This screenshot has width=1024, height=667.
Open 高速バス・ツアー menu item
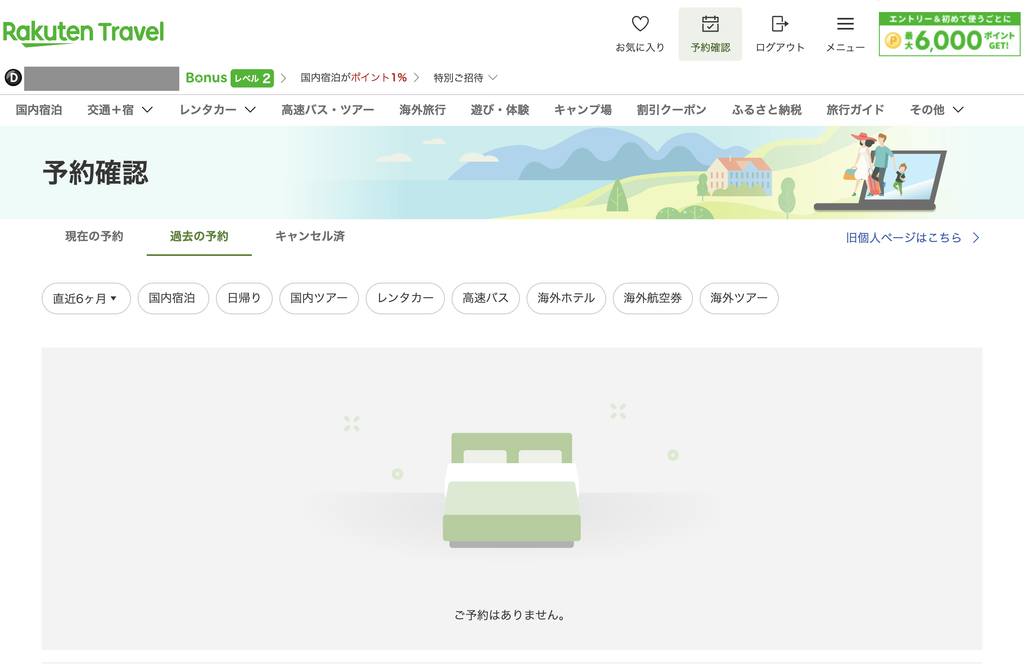(328, 110)
